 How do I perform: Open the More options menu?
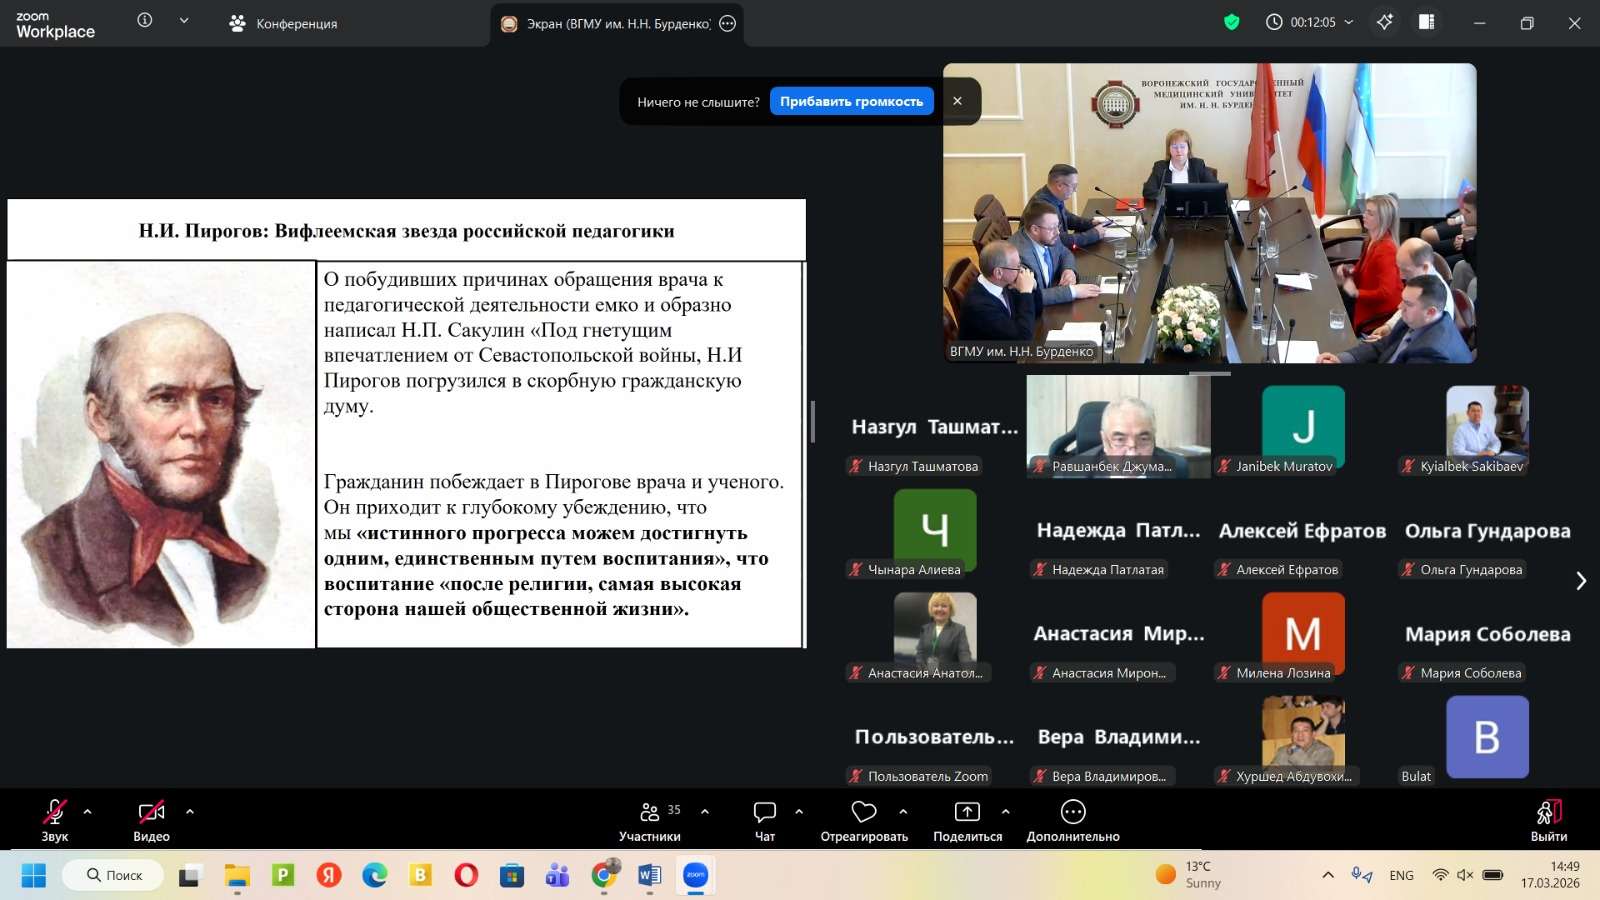pyautogui.click(x=1072, y=820)
